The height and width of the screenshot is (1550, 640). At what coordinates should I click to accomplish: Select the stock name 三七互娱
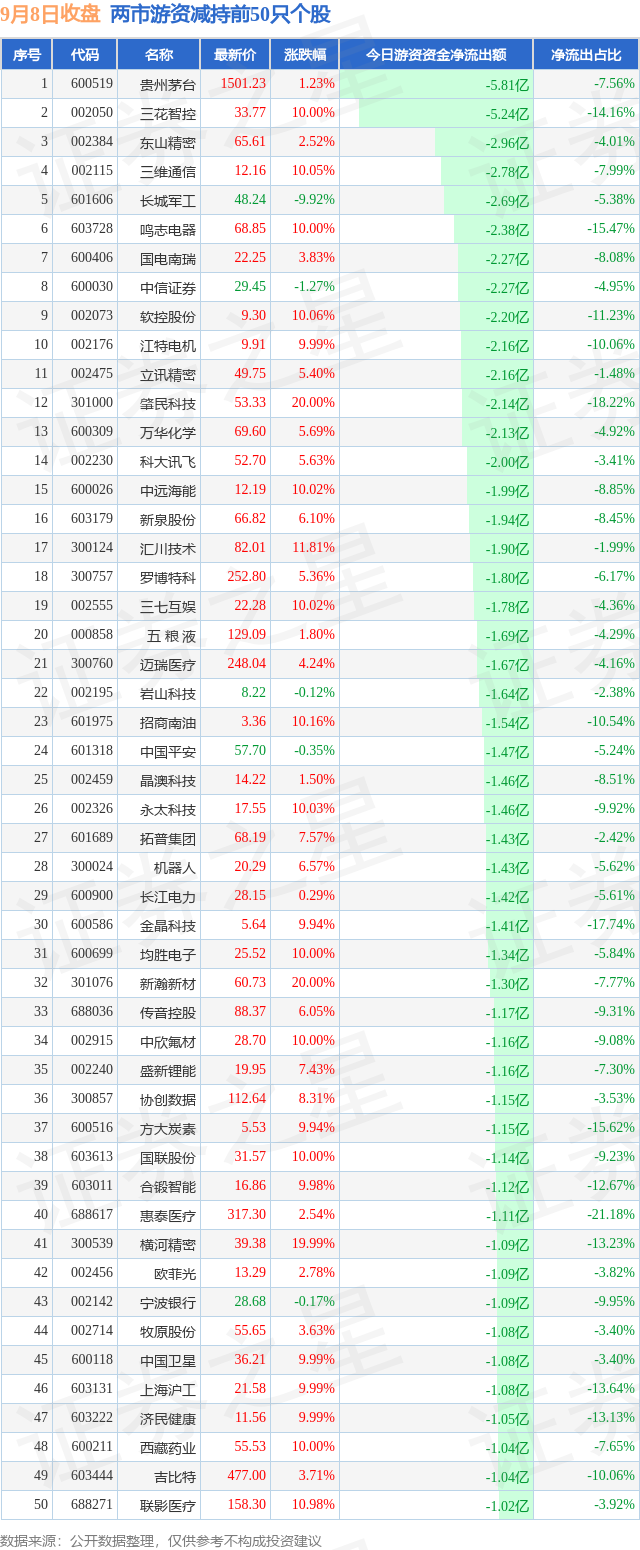pyautogui.click(x=168, y=607)
